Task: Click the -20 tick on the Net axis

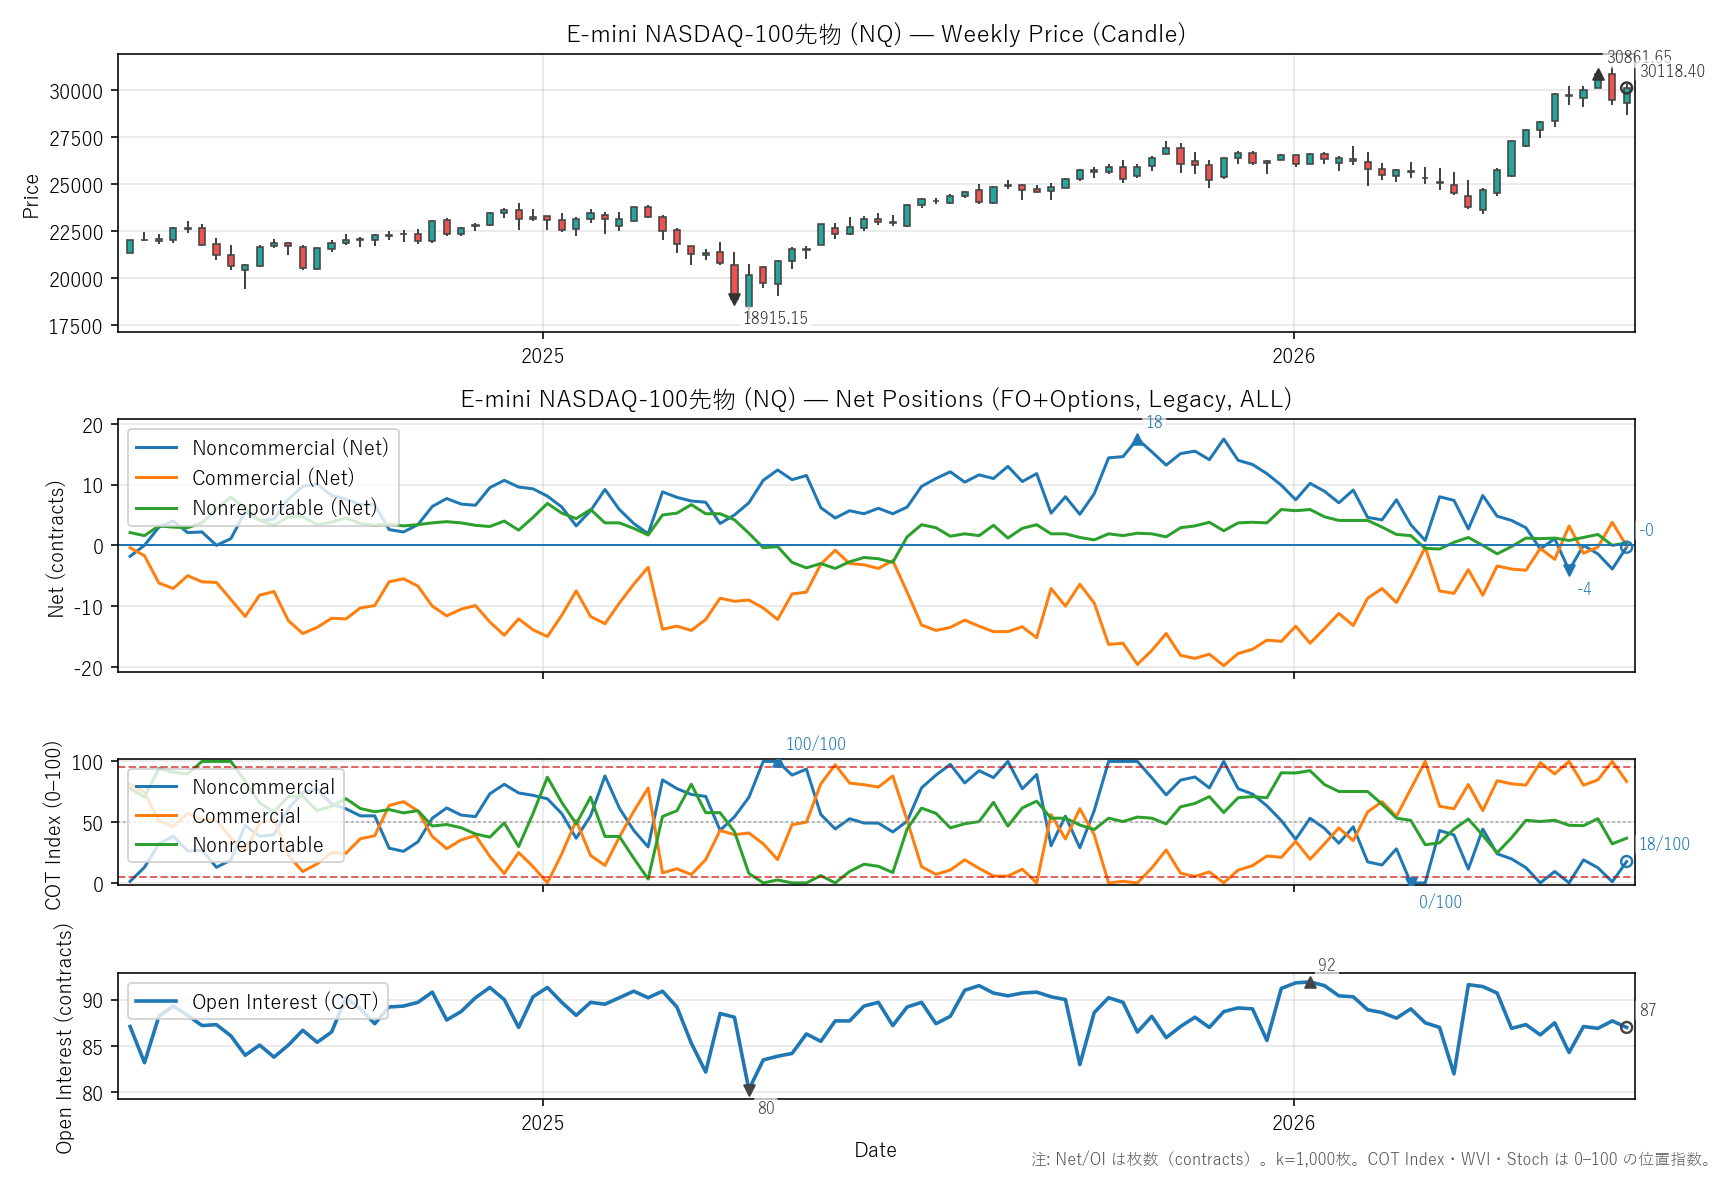Action: tap(88, 668)
